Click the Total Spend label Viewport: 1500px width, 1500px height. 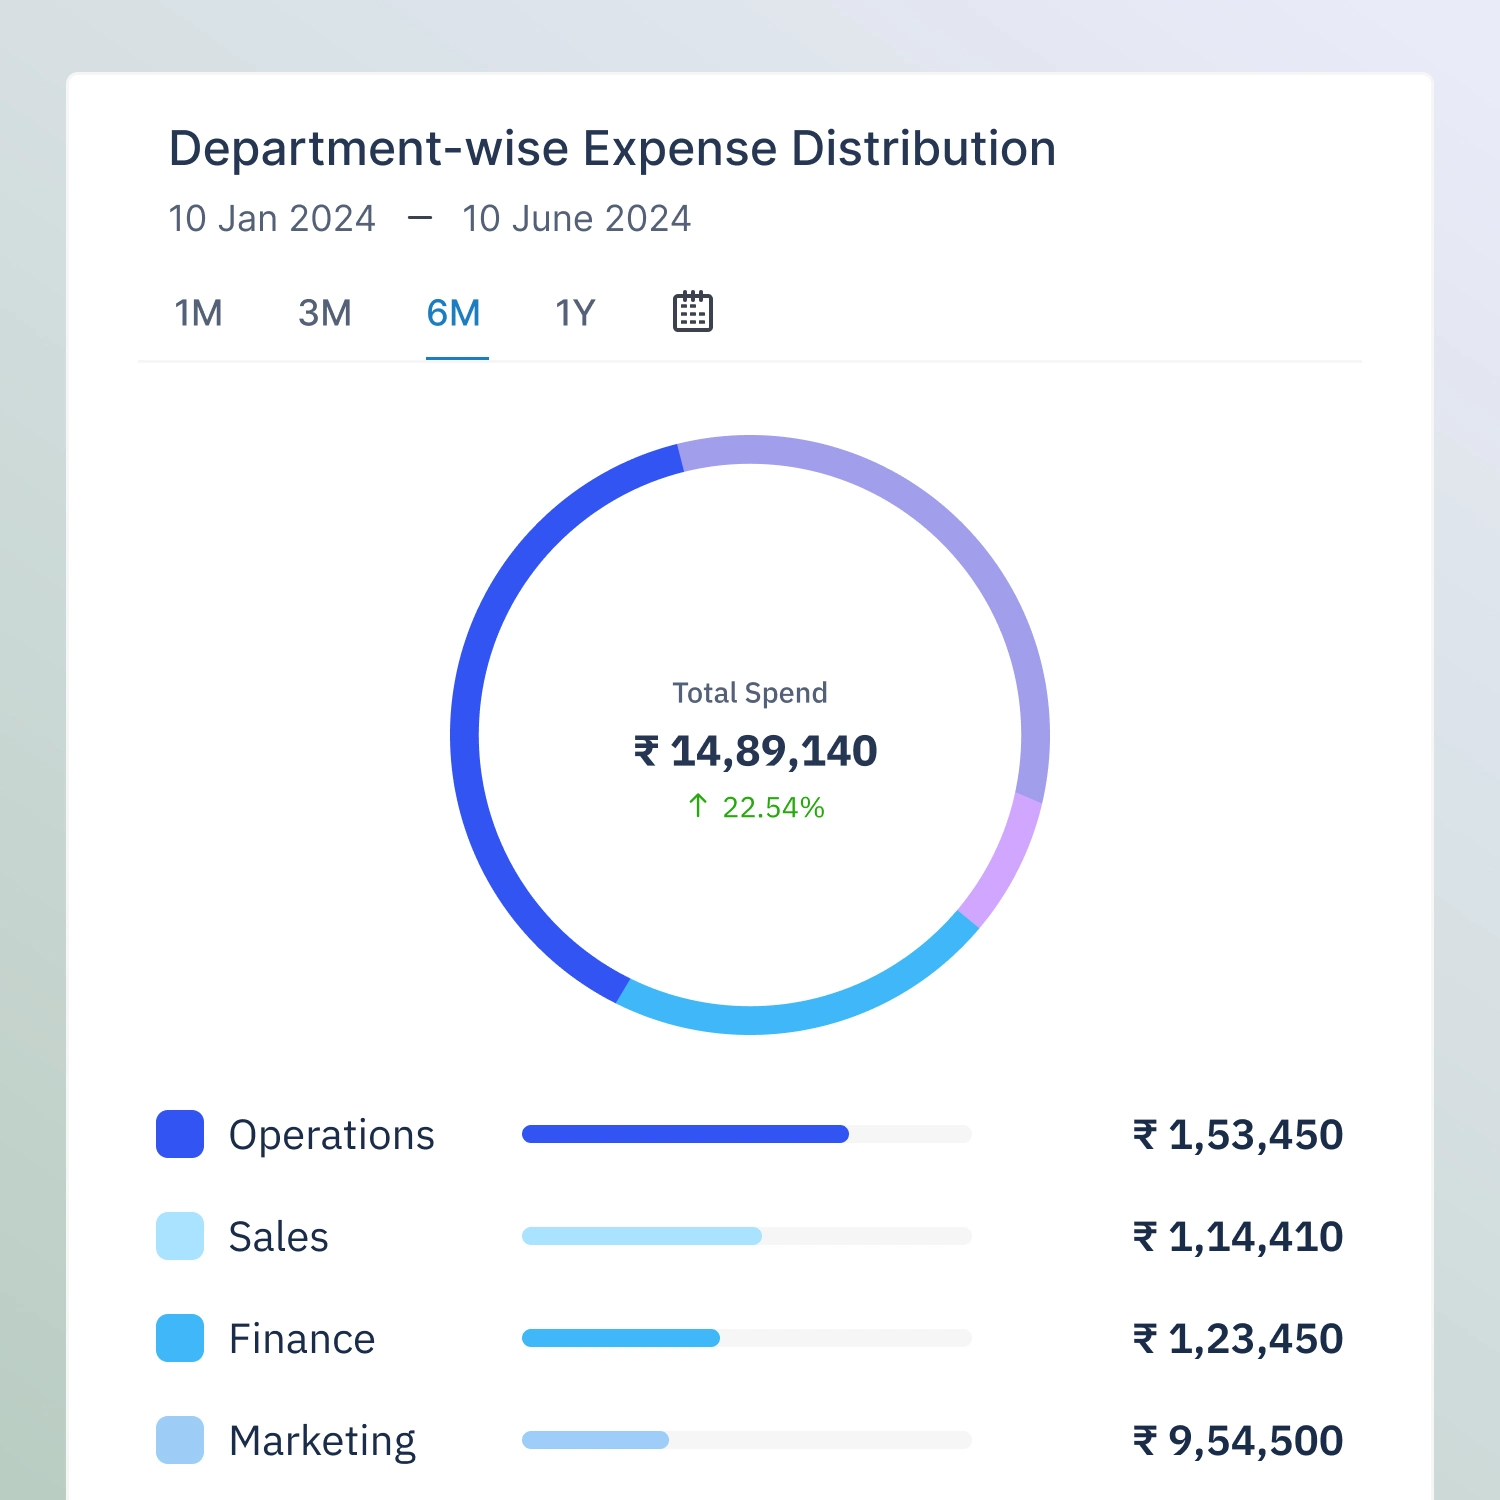pos(750,693)
